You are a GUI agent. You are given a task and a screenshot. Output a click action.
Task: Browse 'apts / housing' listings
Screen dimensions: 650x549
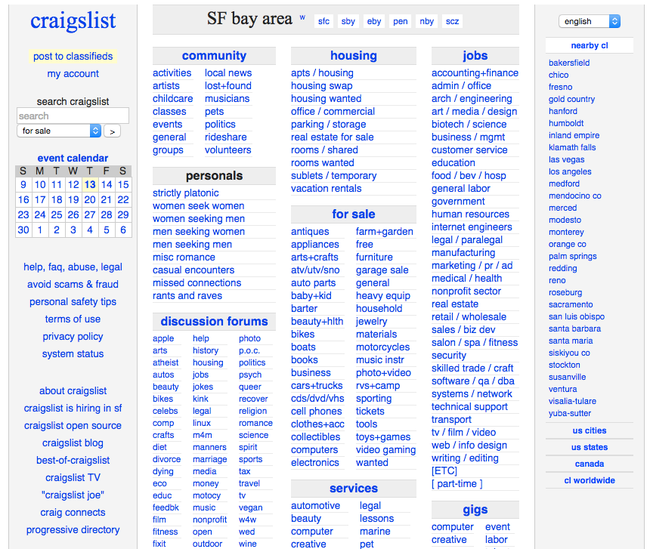321,73
